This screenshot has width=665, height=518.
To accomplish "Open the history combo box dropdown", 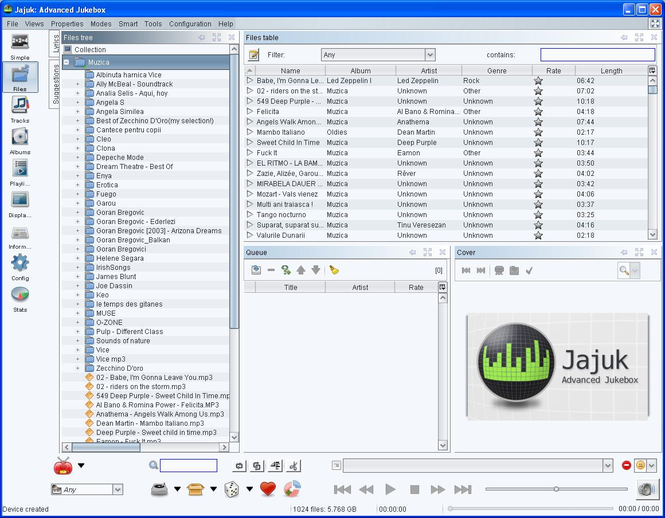I will [608, 466].
